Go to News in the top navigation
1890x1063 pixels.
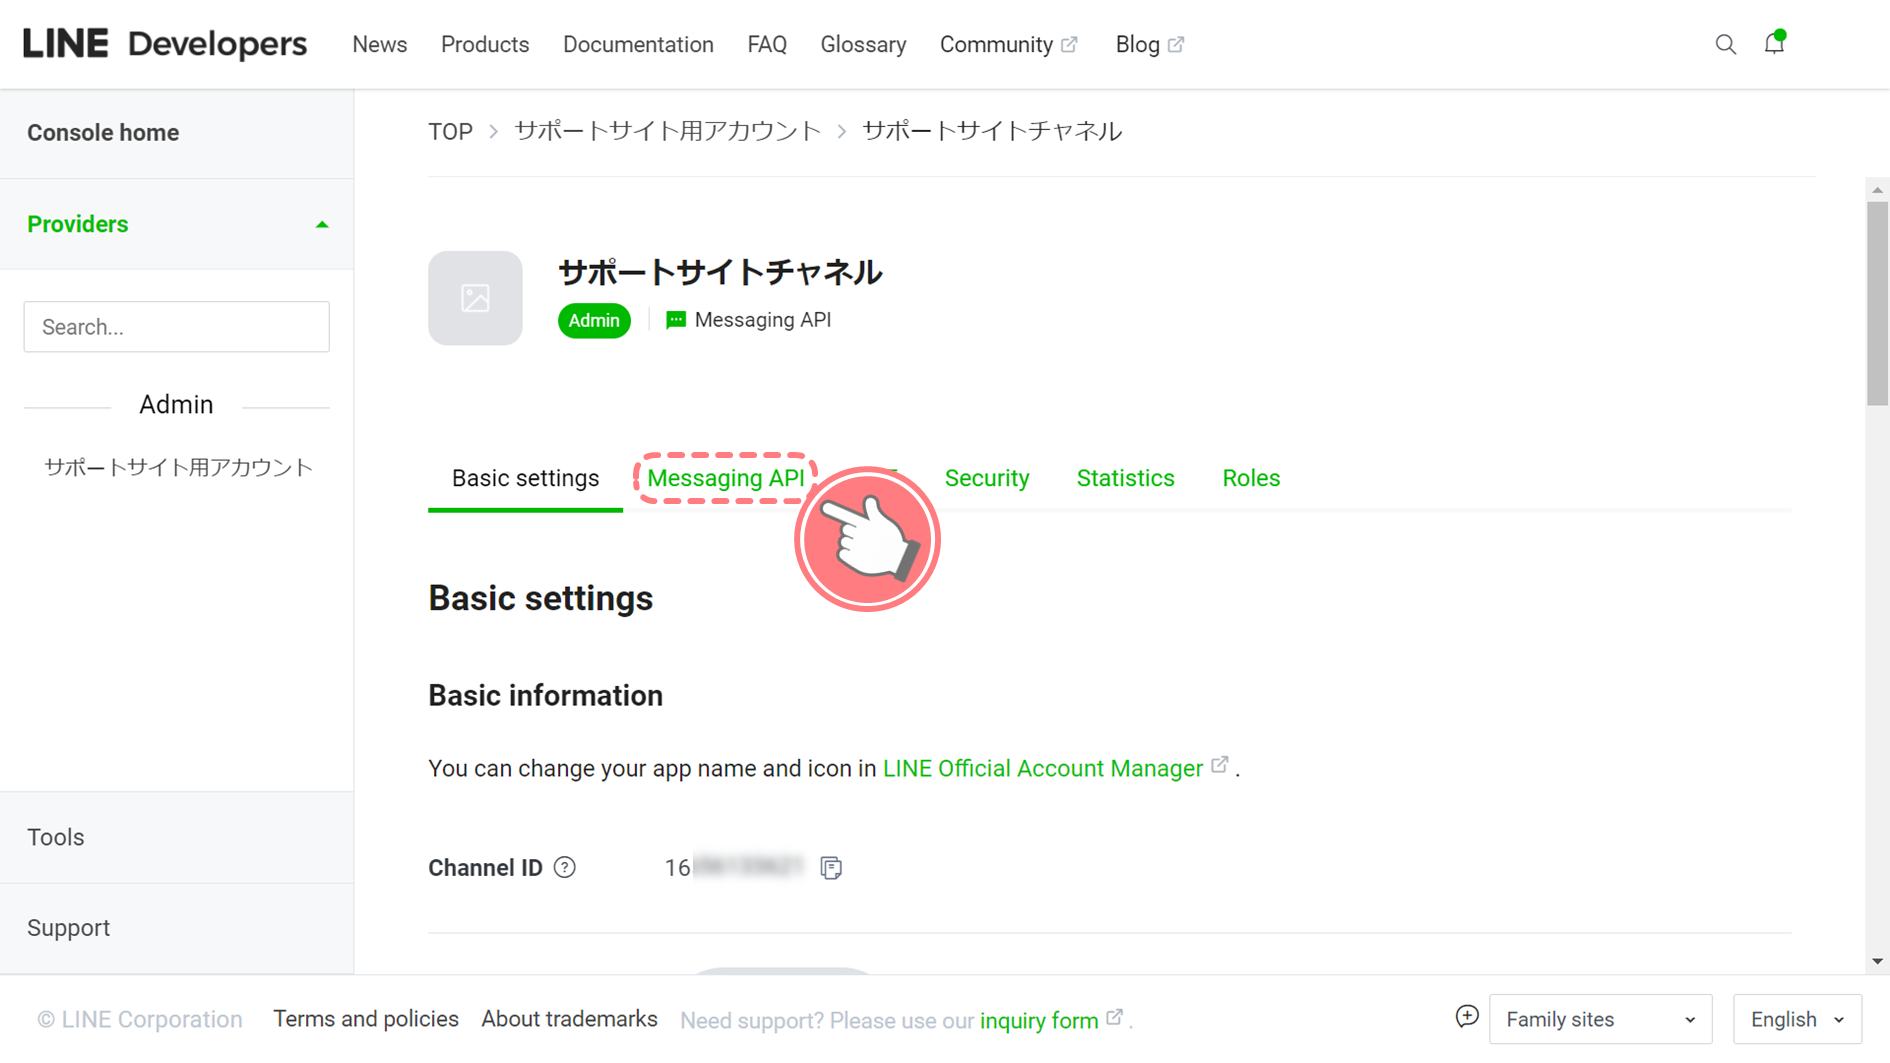pos(379,45)
